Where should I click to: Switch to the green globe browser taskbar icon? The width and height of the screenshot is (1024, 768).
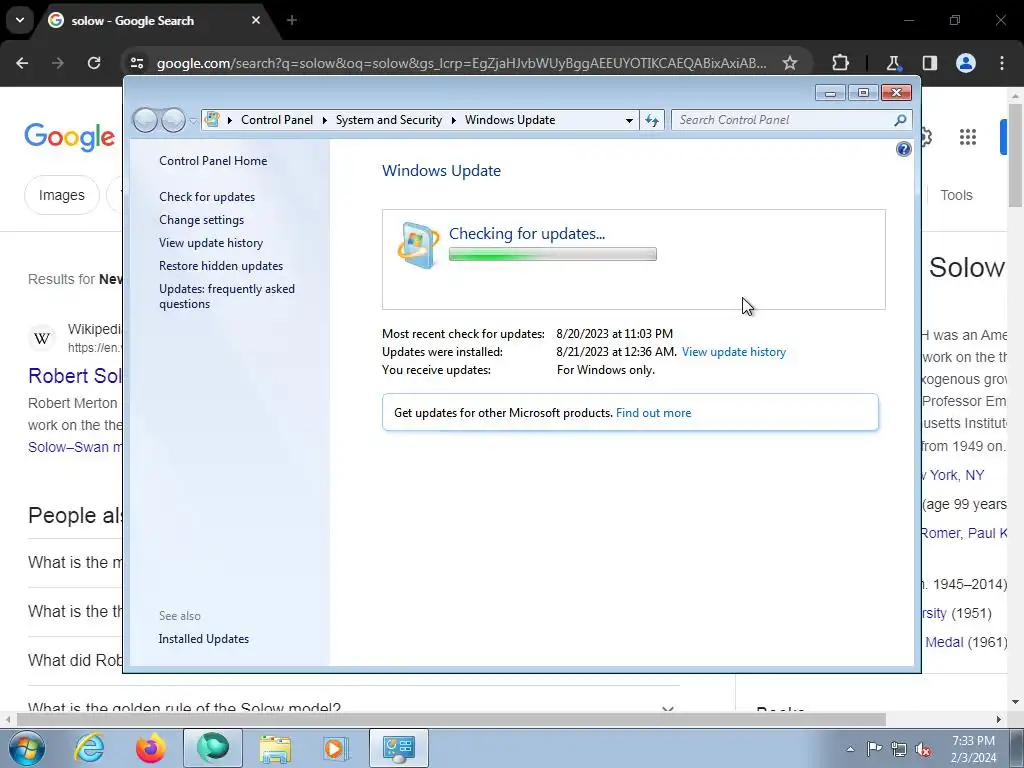pyautogui.click(x=213, y=748)
